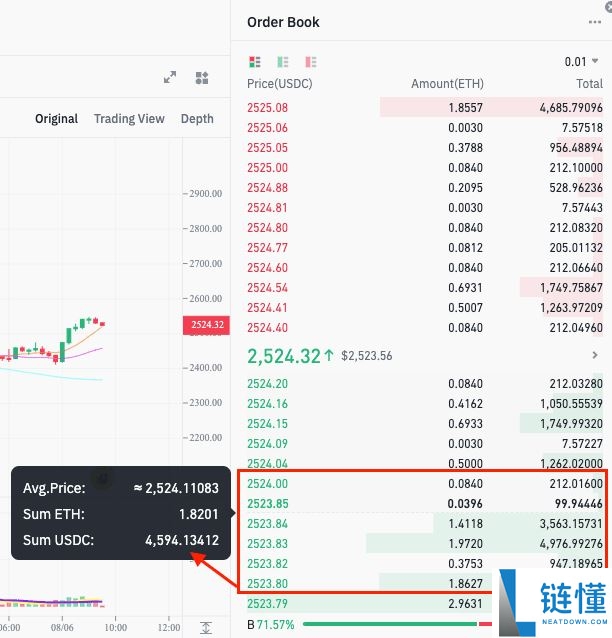Click last price 2,524.32
Image resolution: width=612 pixels, height=638 pixels.
tap(284, 356)
